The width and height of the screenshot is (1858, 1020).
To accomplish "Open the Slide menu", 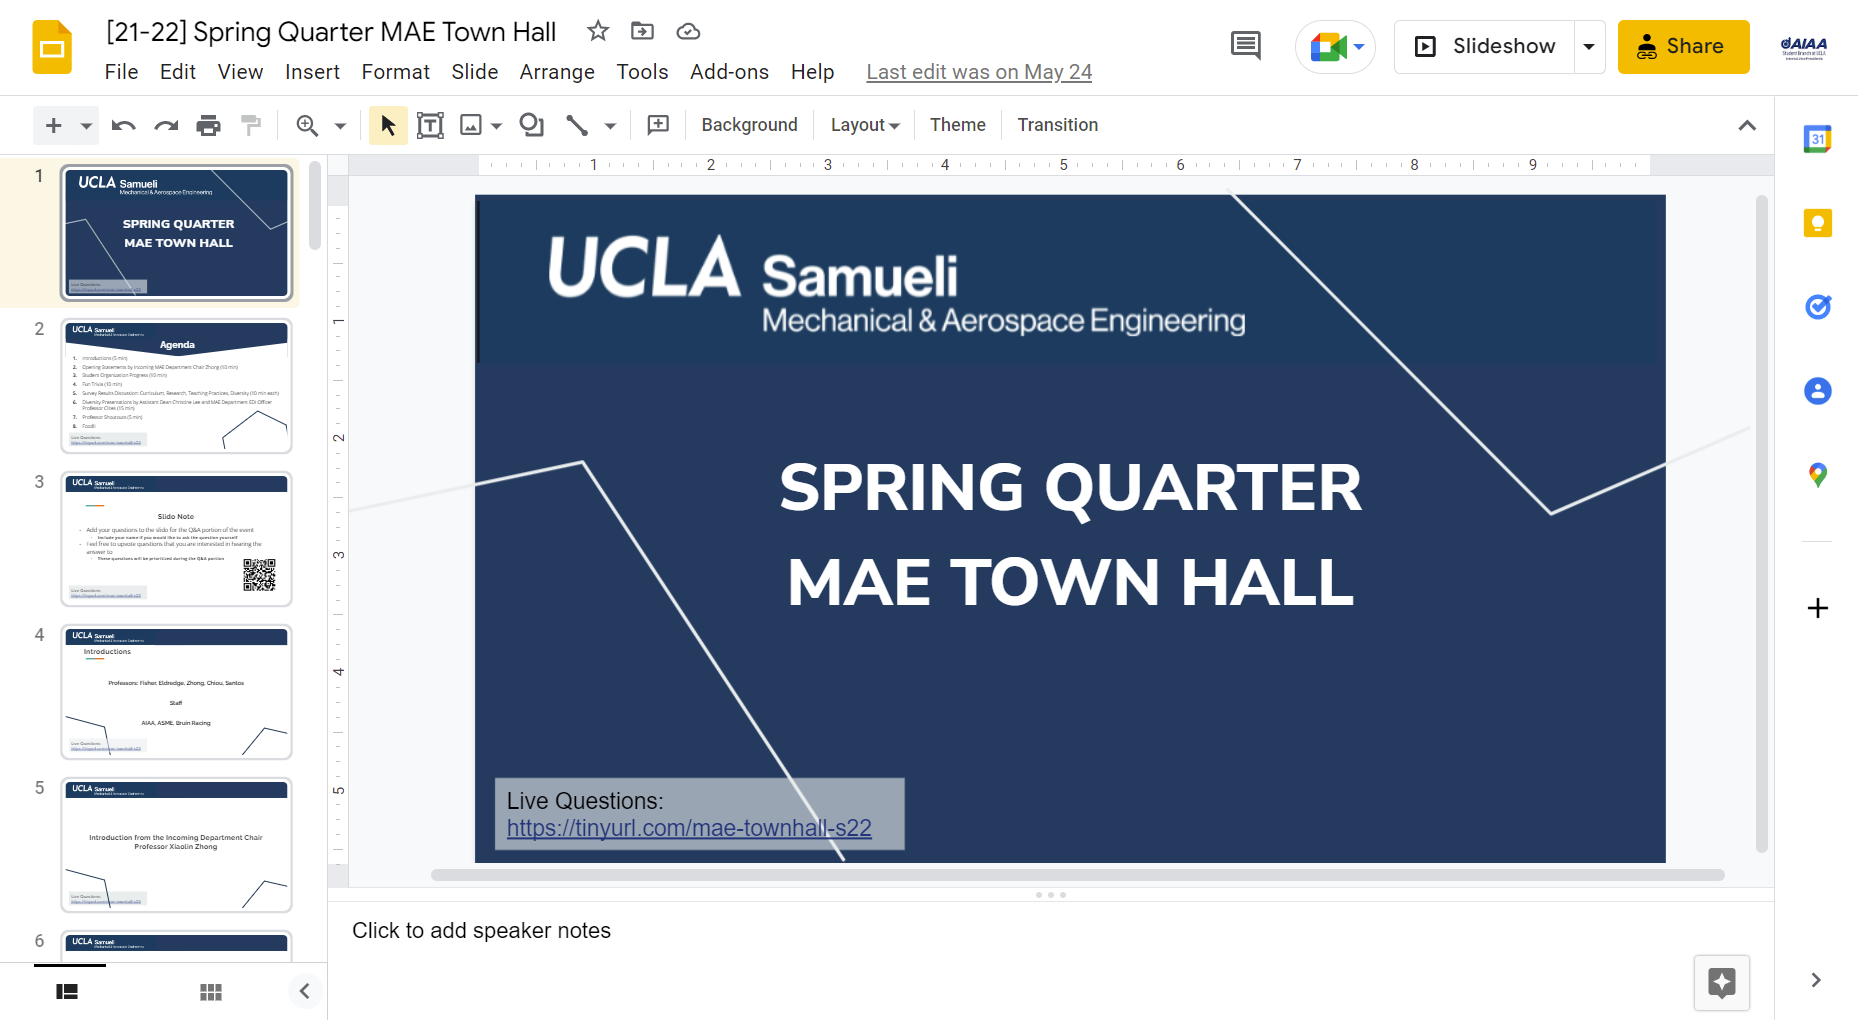I will [474, 72].
